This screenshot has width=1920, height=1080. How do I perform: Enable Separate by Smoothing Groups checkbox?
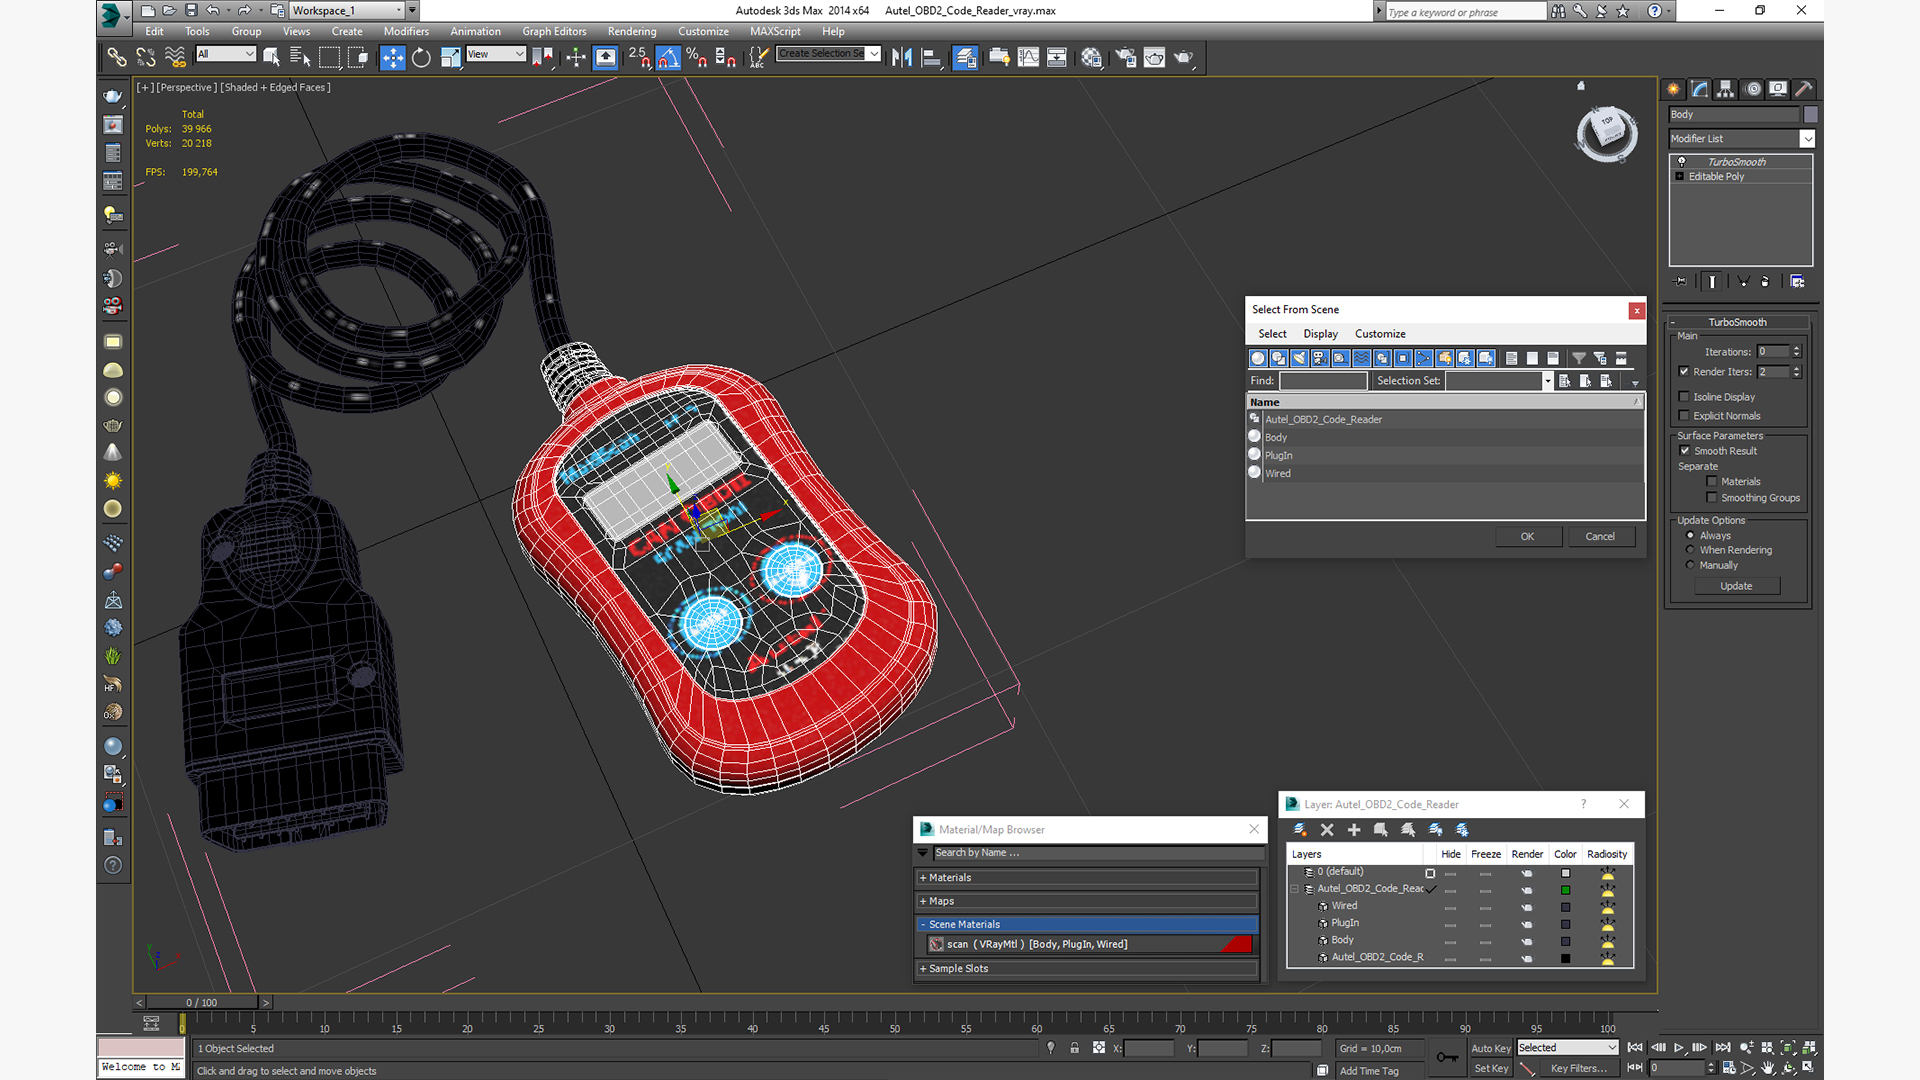pos(1712,497)
